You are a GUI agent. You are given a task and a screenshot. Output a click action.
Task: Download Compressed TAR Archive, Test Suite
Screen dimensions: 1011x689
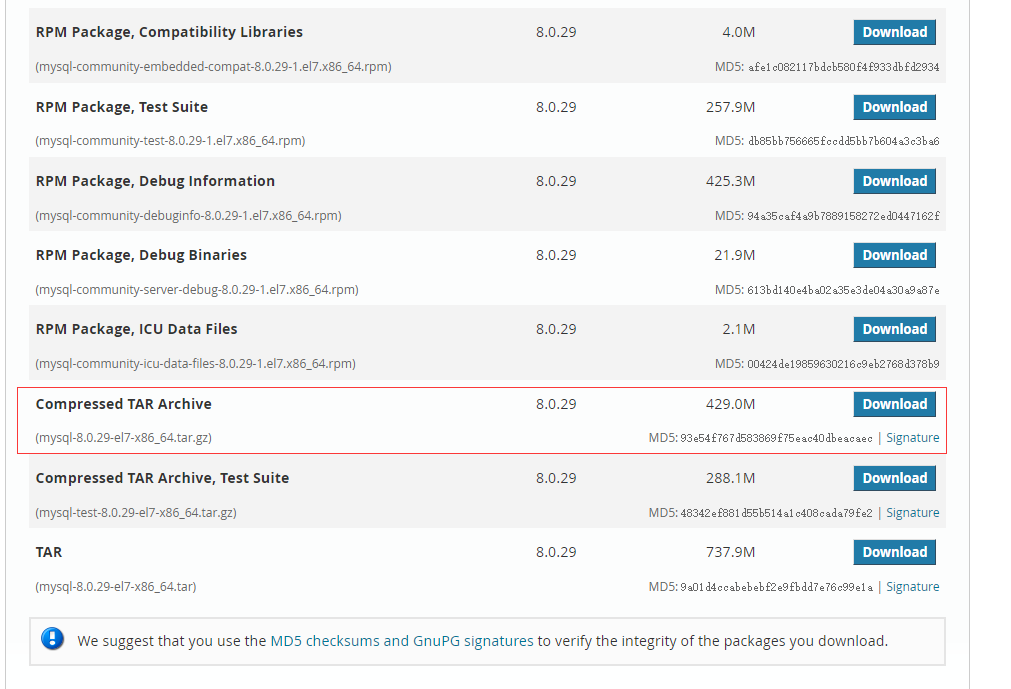click(894, 478)
